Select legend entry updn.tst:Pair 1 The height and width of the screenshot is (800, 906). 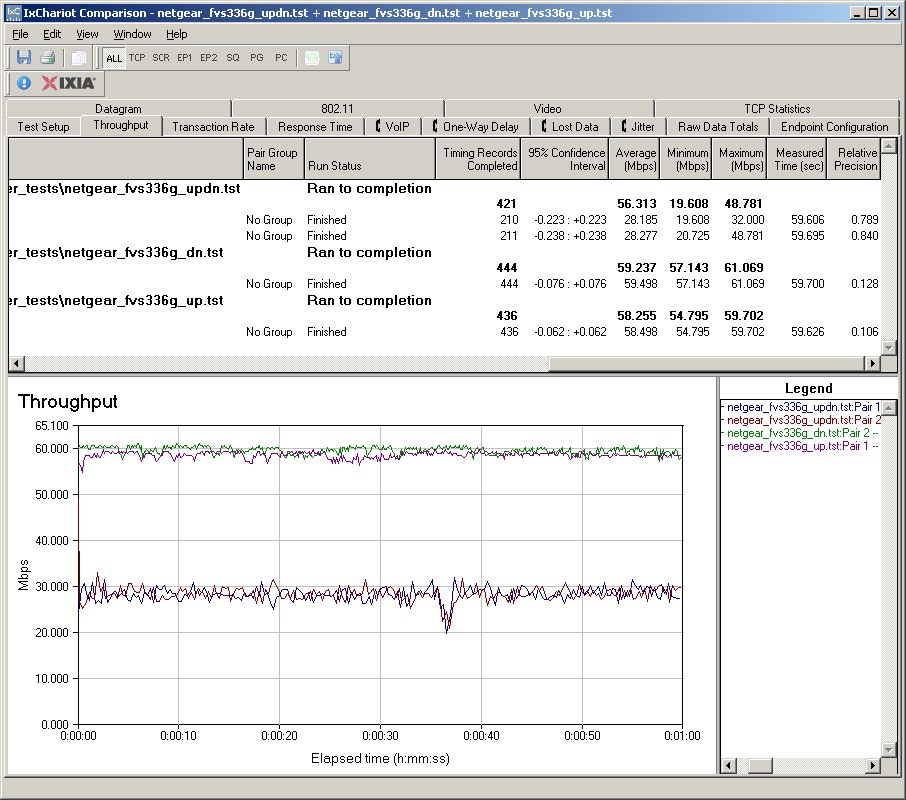coord(803,407)
